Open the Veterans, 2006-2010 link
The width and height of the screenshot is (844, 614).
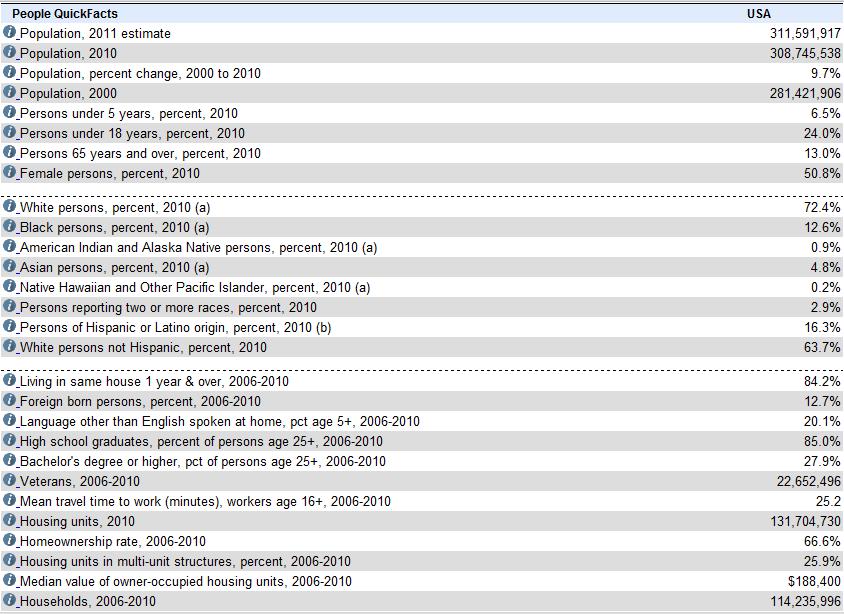pyautogui.click(x=80, y=482)
